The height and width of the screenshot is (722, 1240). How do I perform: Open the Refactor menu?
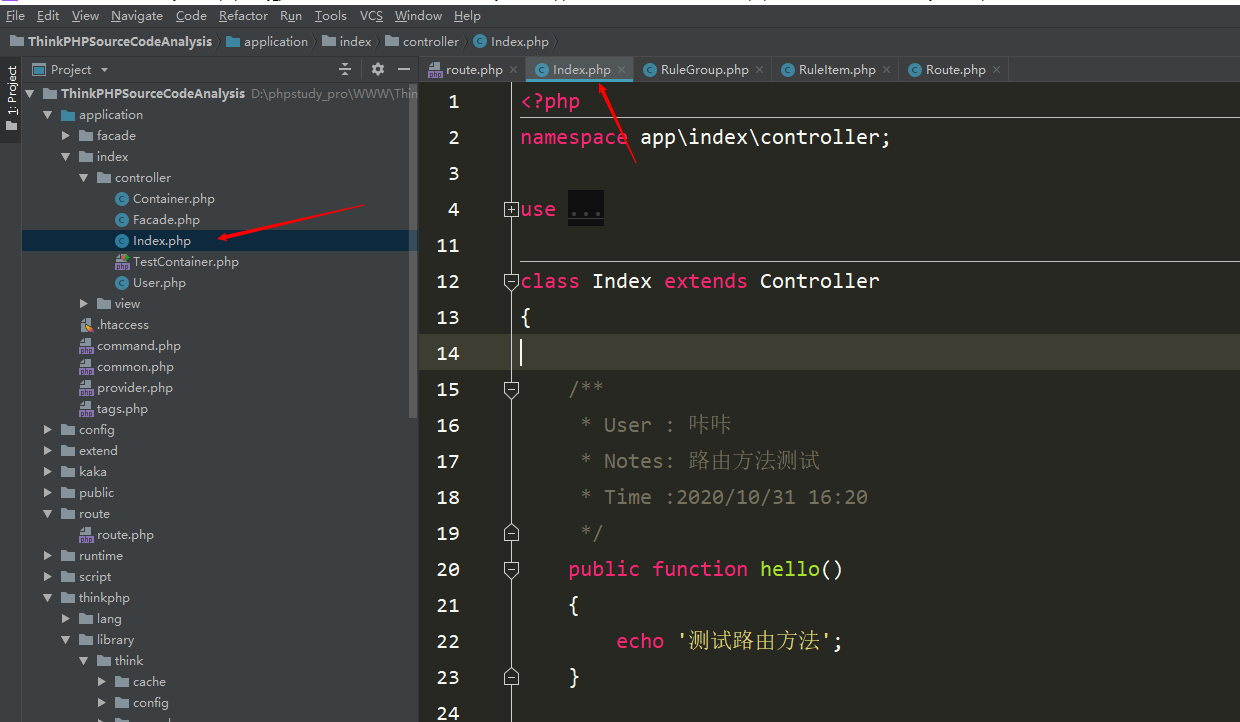tap(243, 15)
